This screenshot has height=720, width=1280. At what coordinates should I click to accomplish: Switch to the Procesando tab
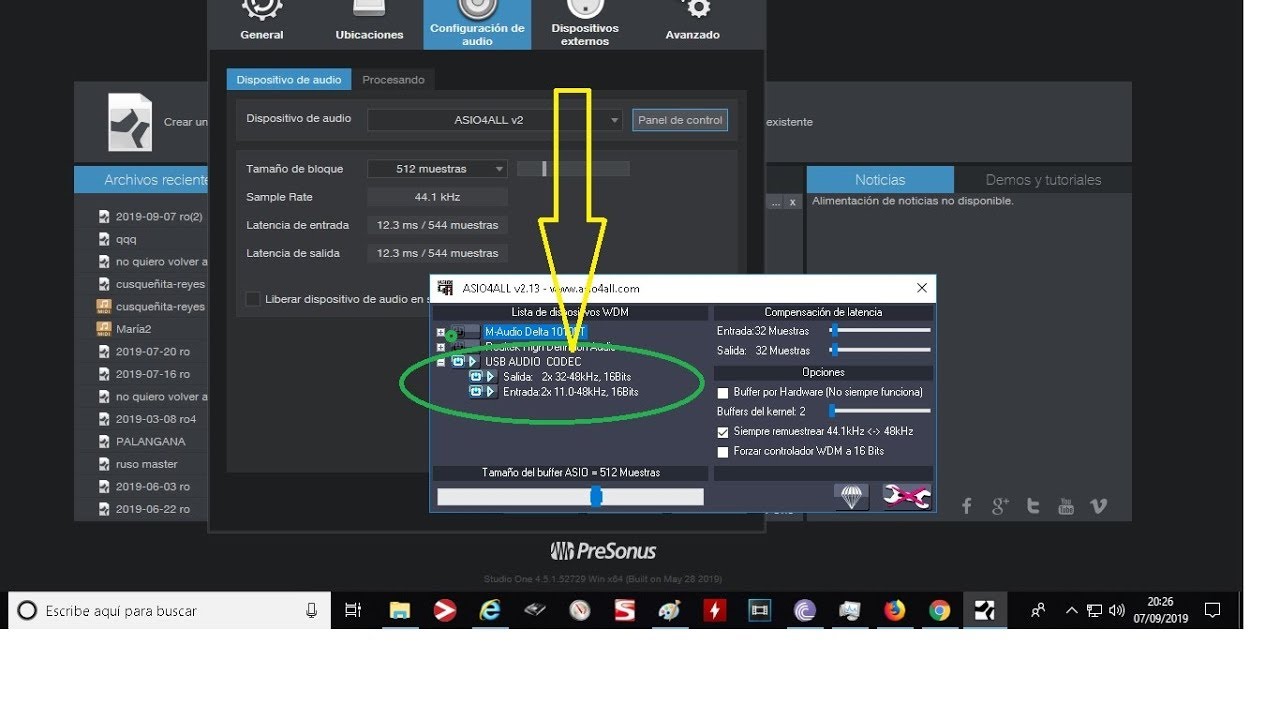[393, 80]
